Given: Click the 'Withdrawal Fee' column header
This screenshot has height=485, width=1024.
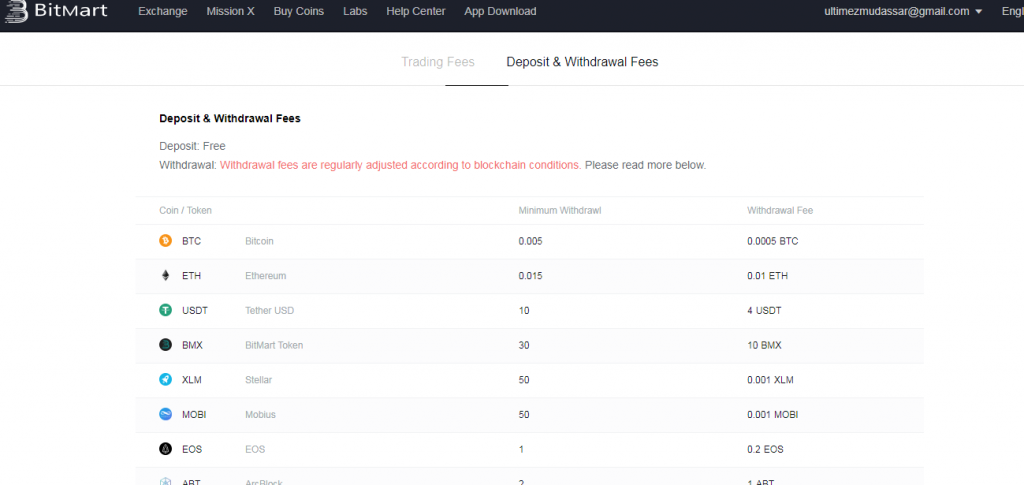Looking at the screenshot, I should point(780,211).
